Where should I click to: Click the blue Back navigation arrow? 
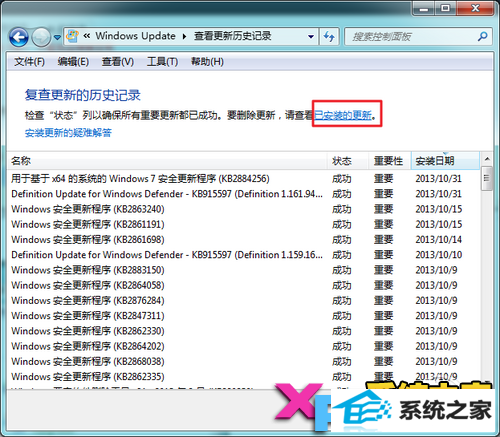[19, 37]
